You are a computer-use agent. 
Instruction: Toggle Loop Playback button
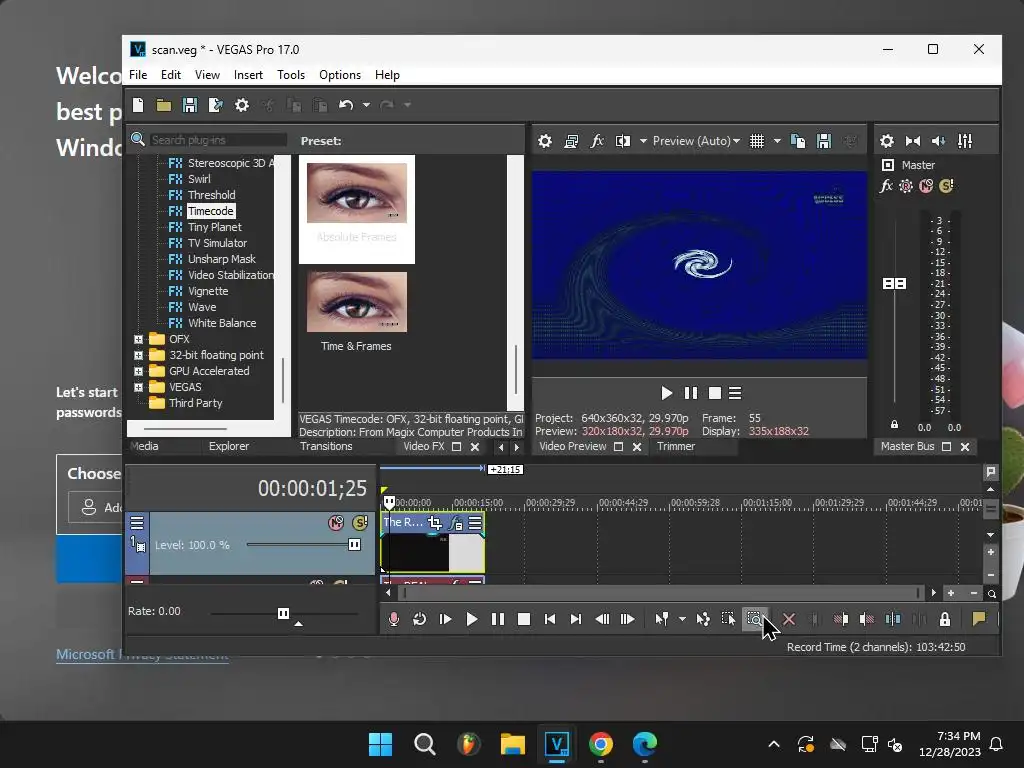point(419,619)
